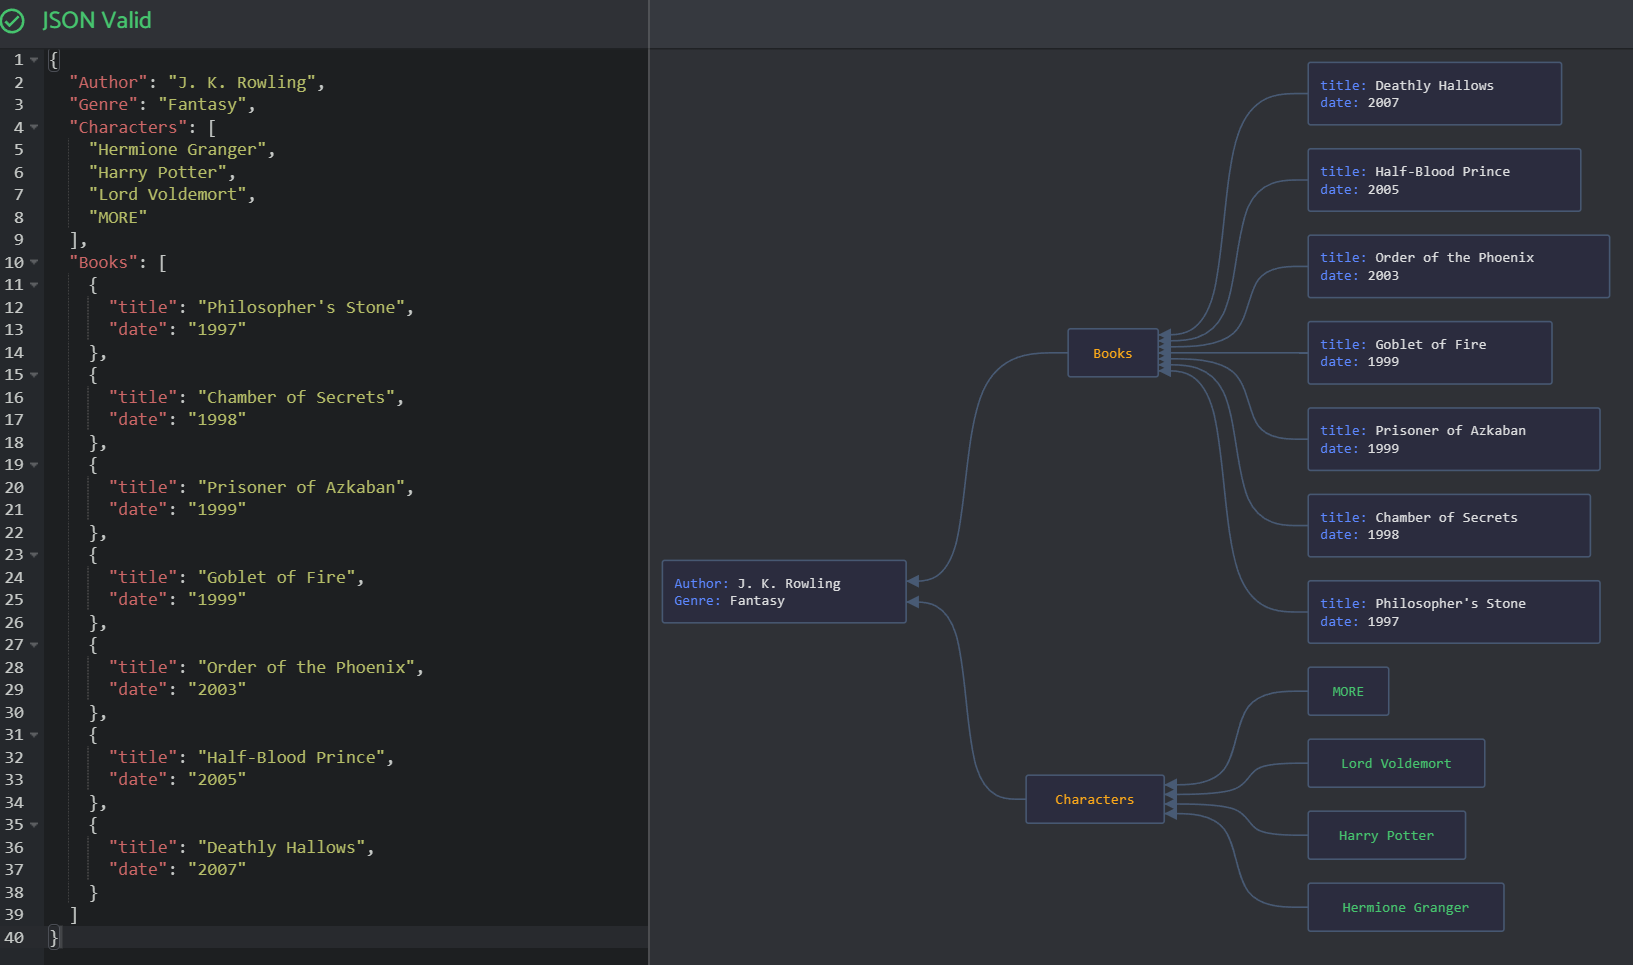Select the Hermione Granger node

pyautogui.click(x=1405, y=907)
